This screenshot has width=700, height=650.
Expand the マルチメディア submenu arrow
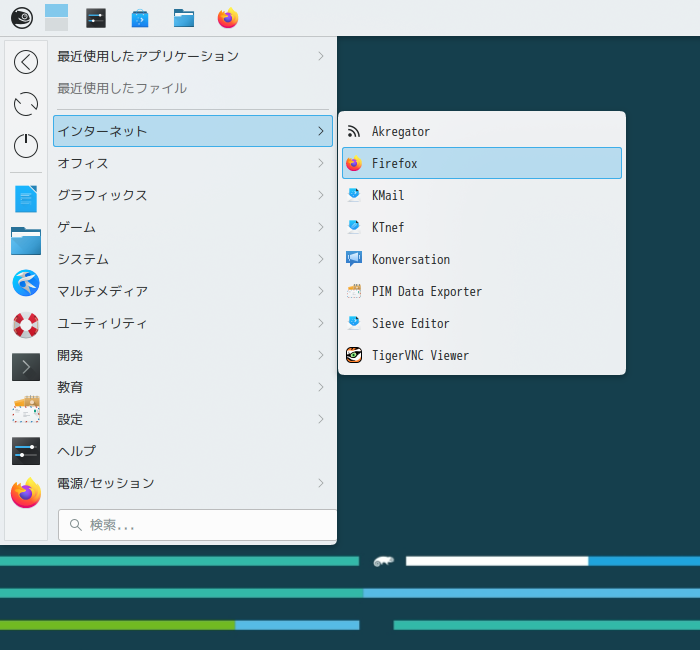[321, 291]
